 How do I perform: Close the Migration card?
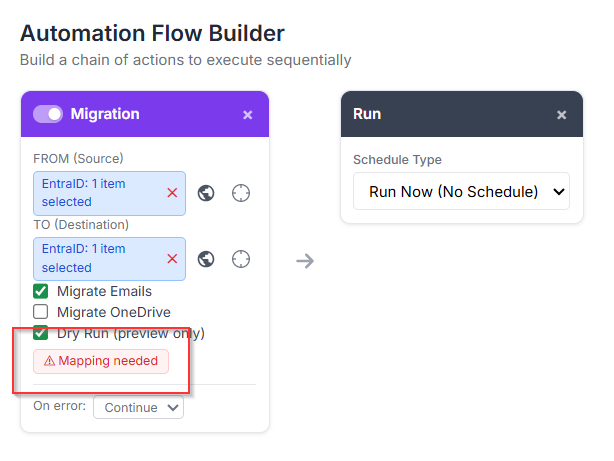248,115
